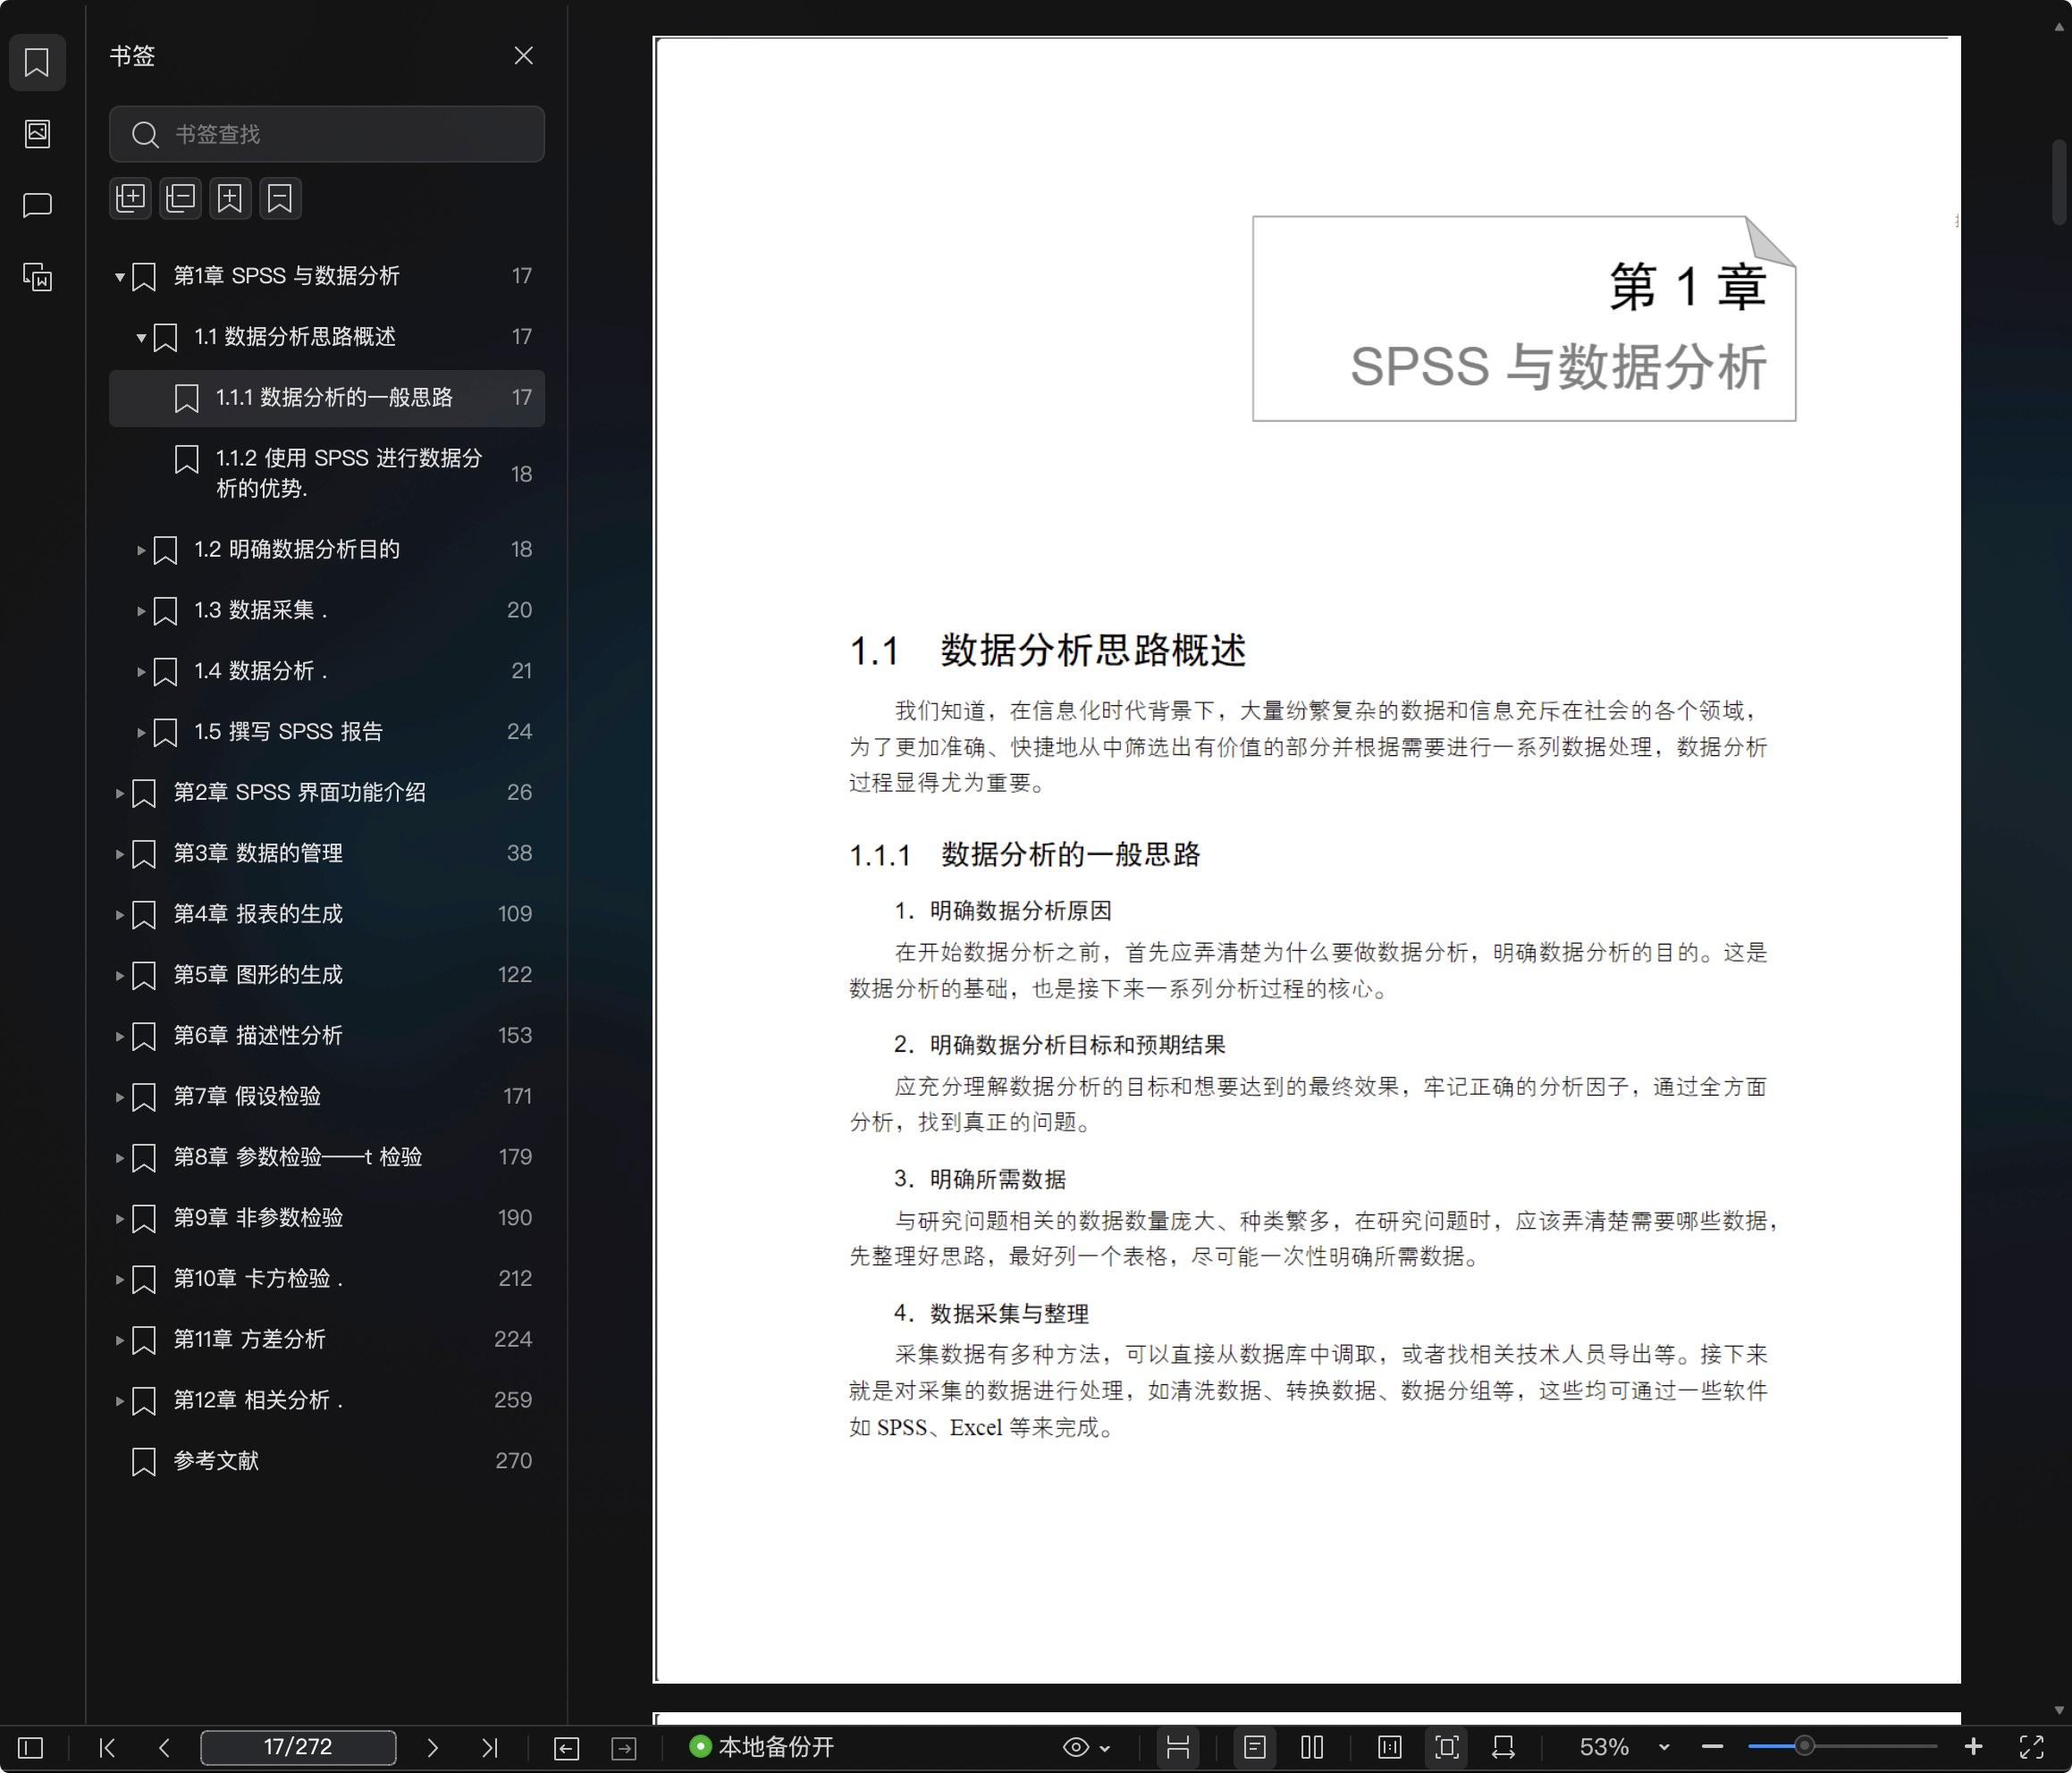Screen dimensions: 2072x1773
Task: Expand the 1.2 明确数据分析目的 node
Action: (141, 550)
